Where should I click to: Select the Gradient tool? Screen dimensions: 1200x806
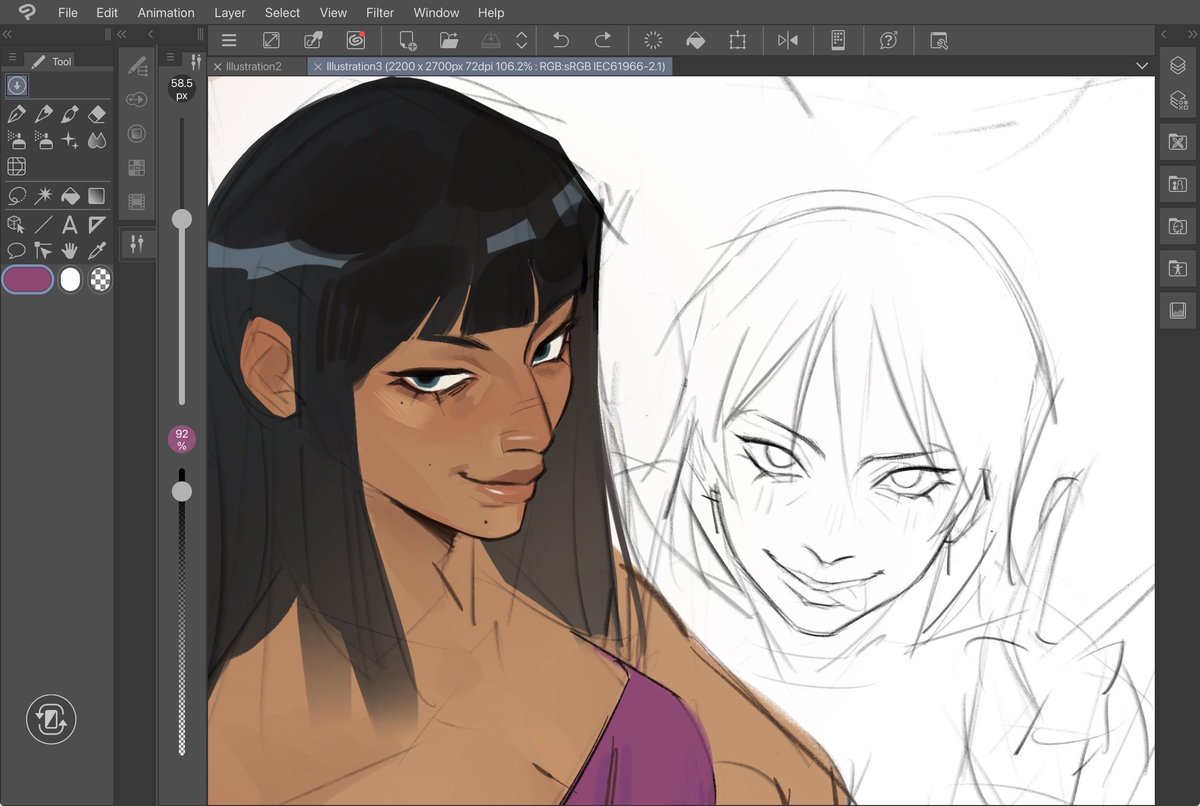(97, 196)
